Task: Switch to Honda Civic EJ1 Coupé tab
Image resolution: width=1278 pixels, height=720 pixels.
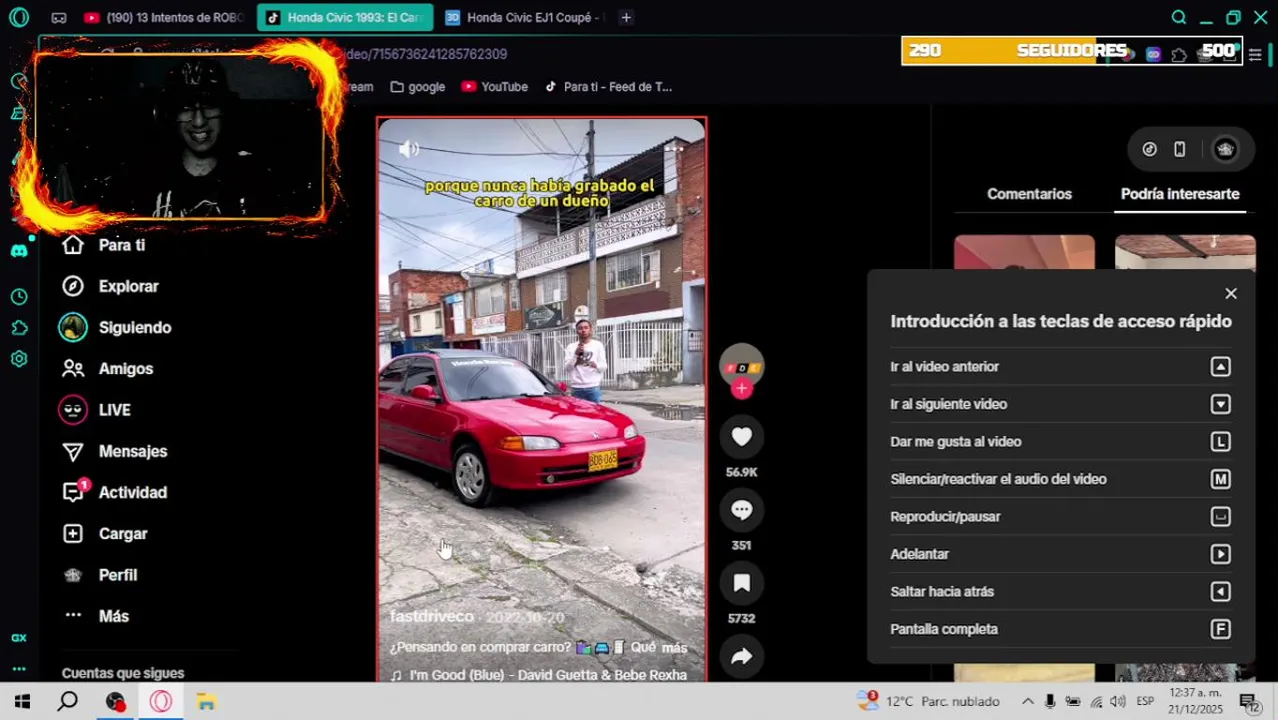Action: coord(523,17)
